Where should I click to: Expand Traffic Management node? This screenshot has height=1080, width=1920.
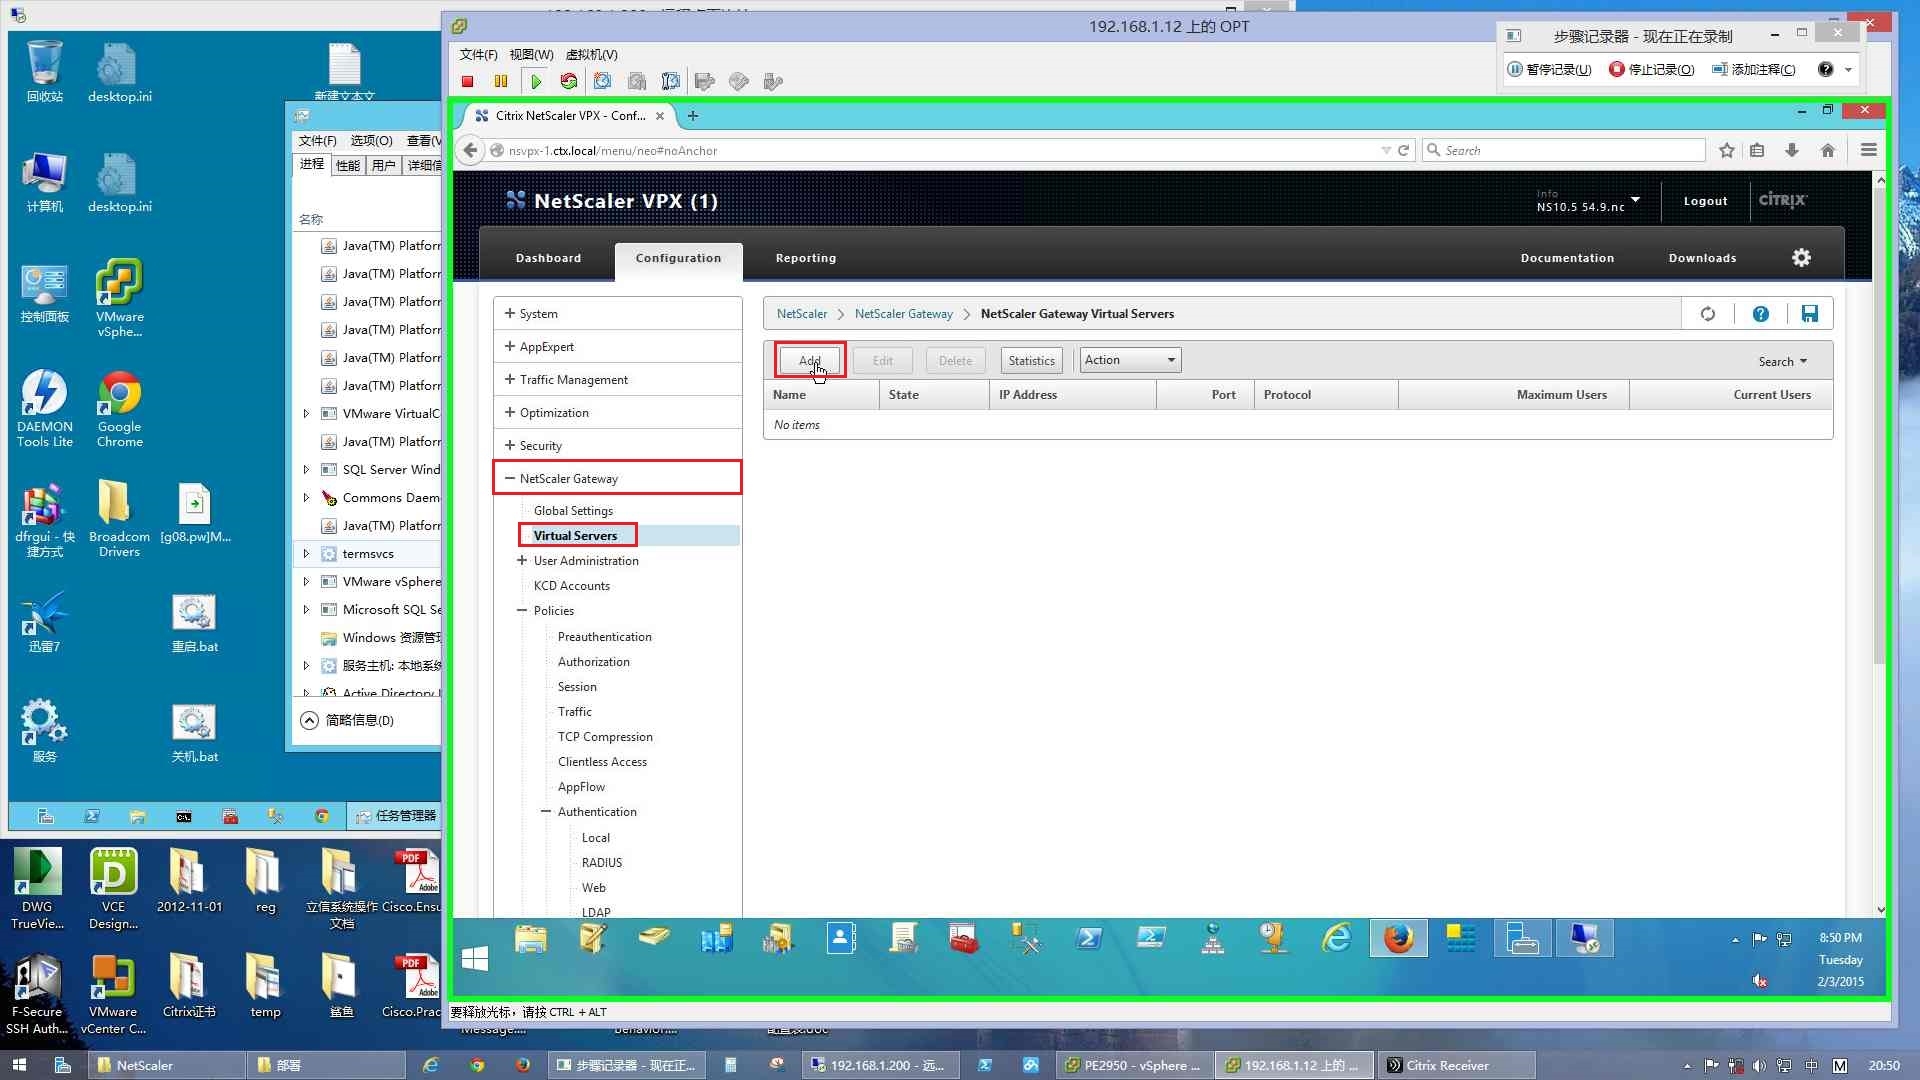[510, 380]
